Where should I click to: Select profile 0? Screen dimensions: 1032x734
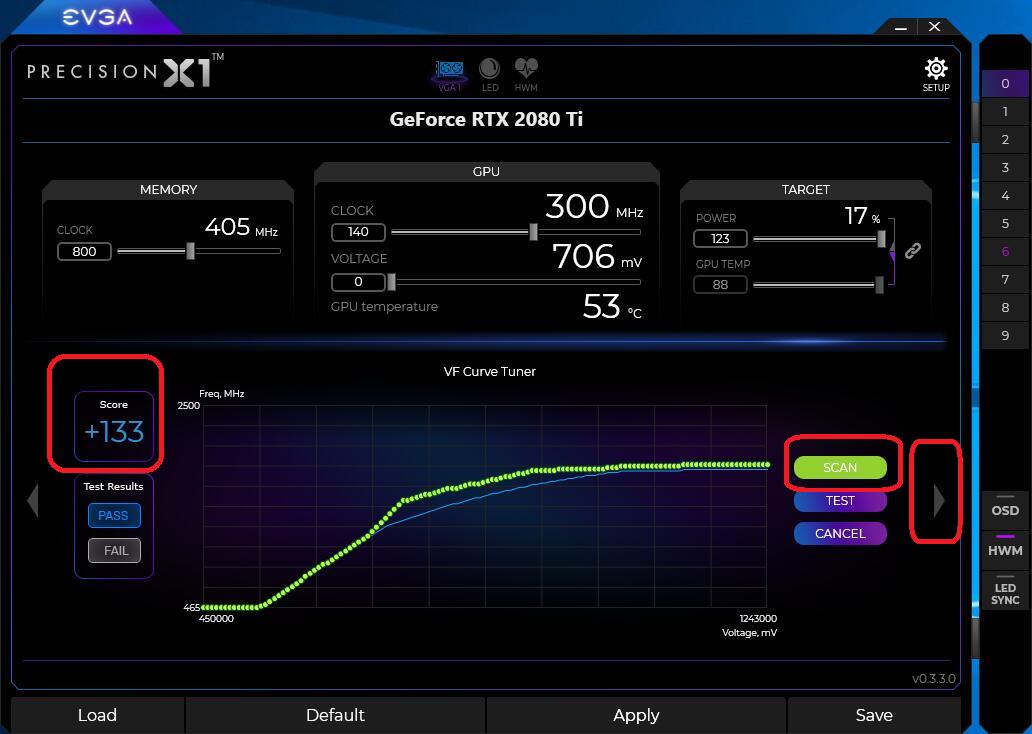pyautogui.click(x=1005, y=84)
